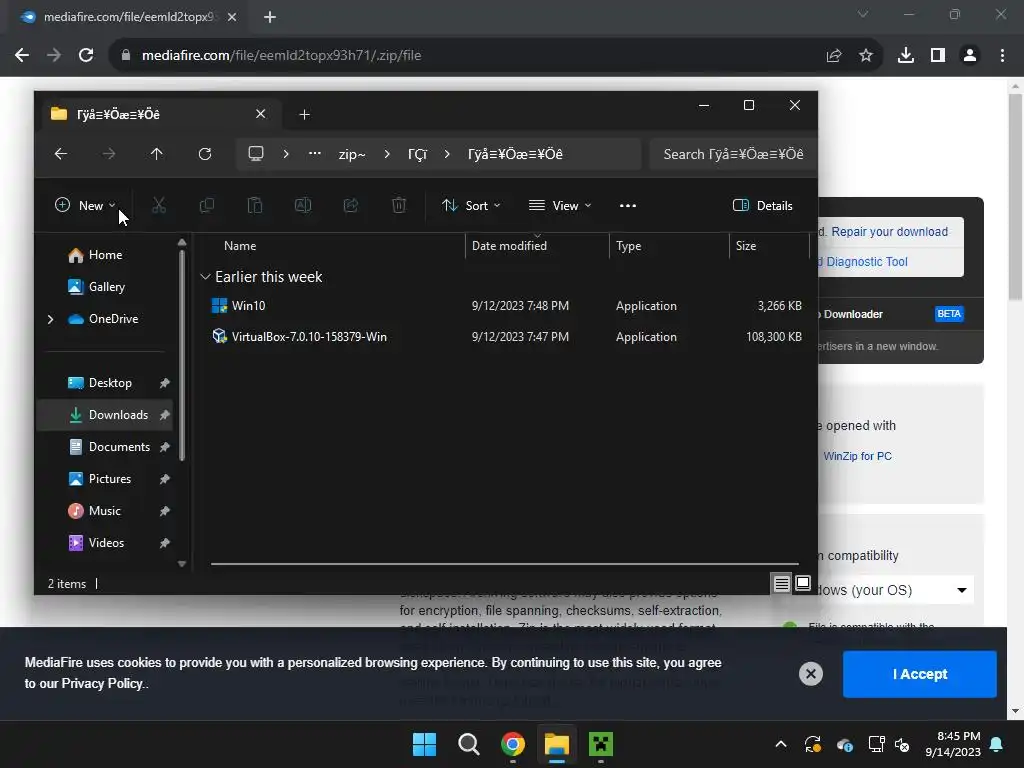Click the Rename icon in toolbar
Viewport: 1024px width, 768px height.
click(303, 206)
